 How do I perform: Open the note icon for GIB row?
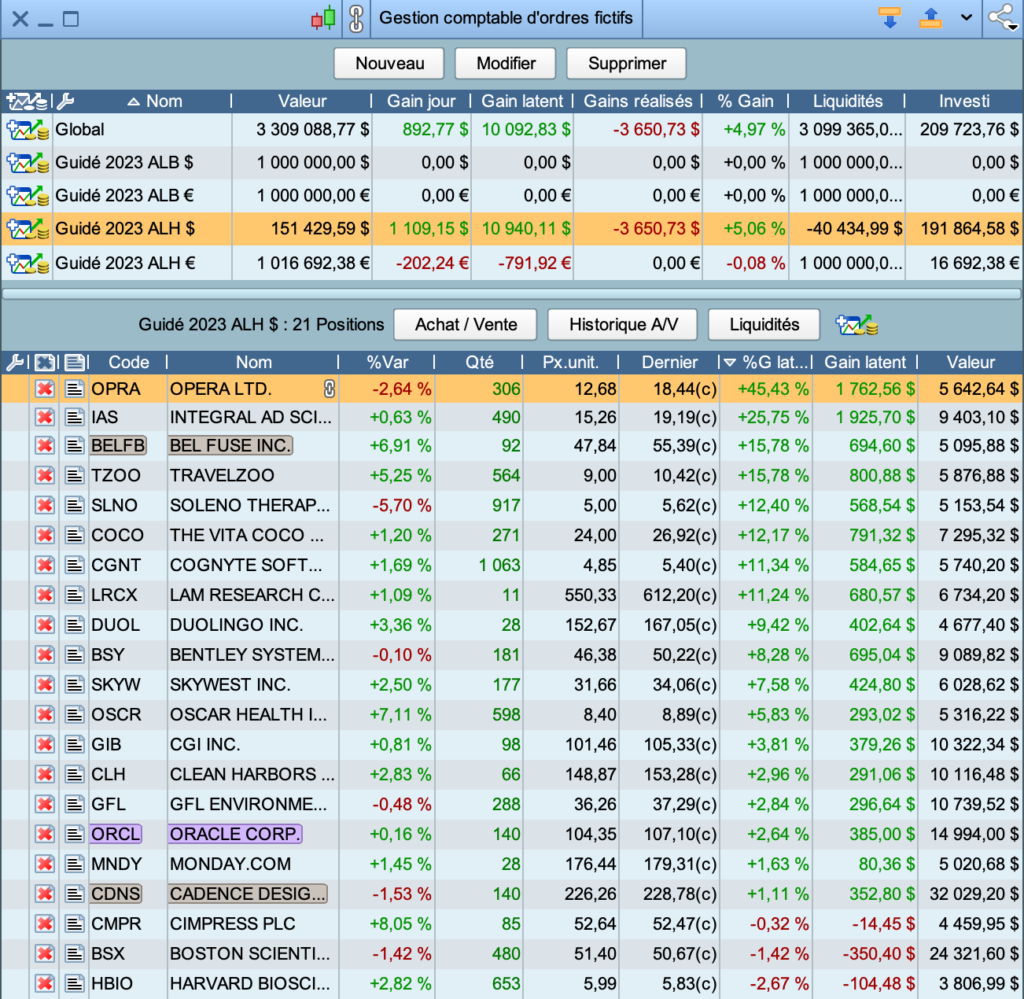coord(74,744)
